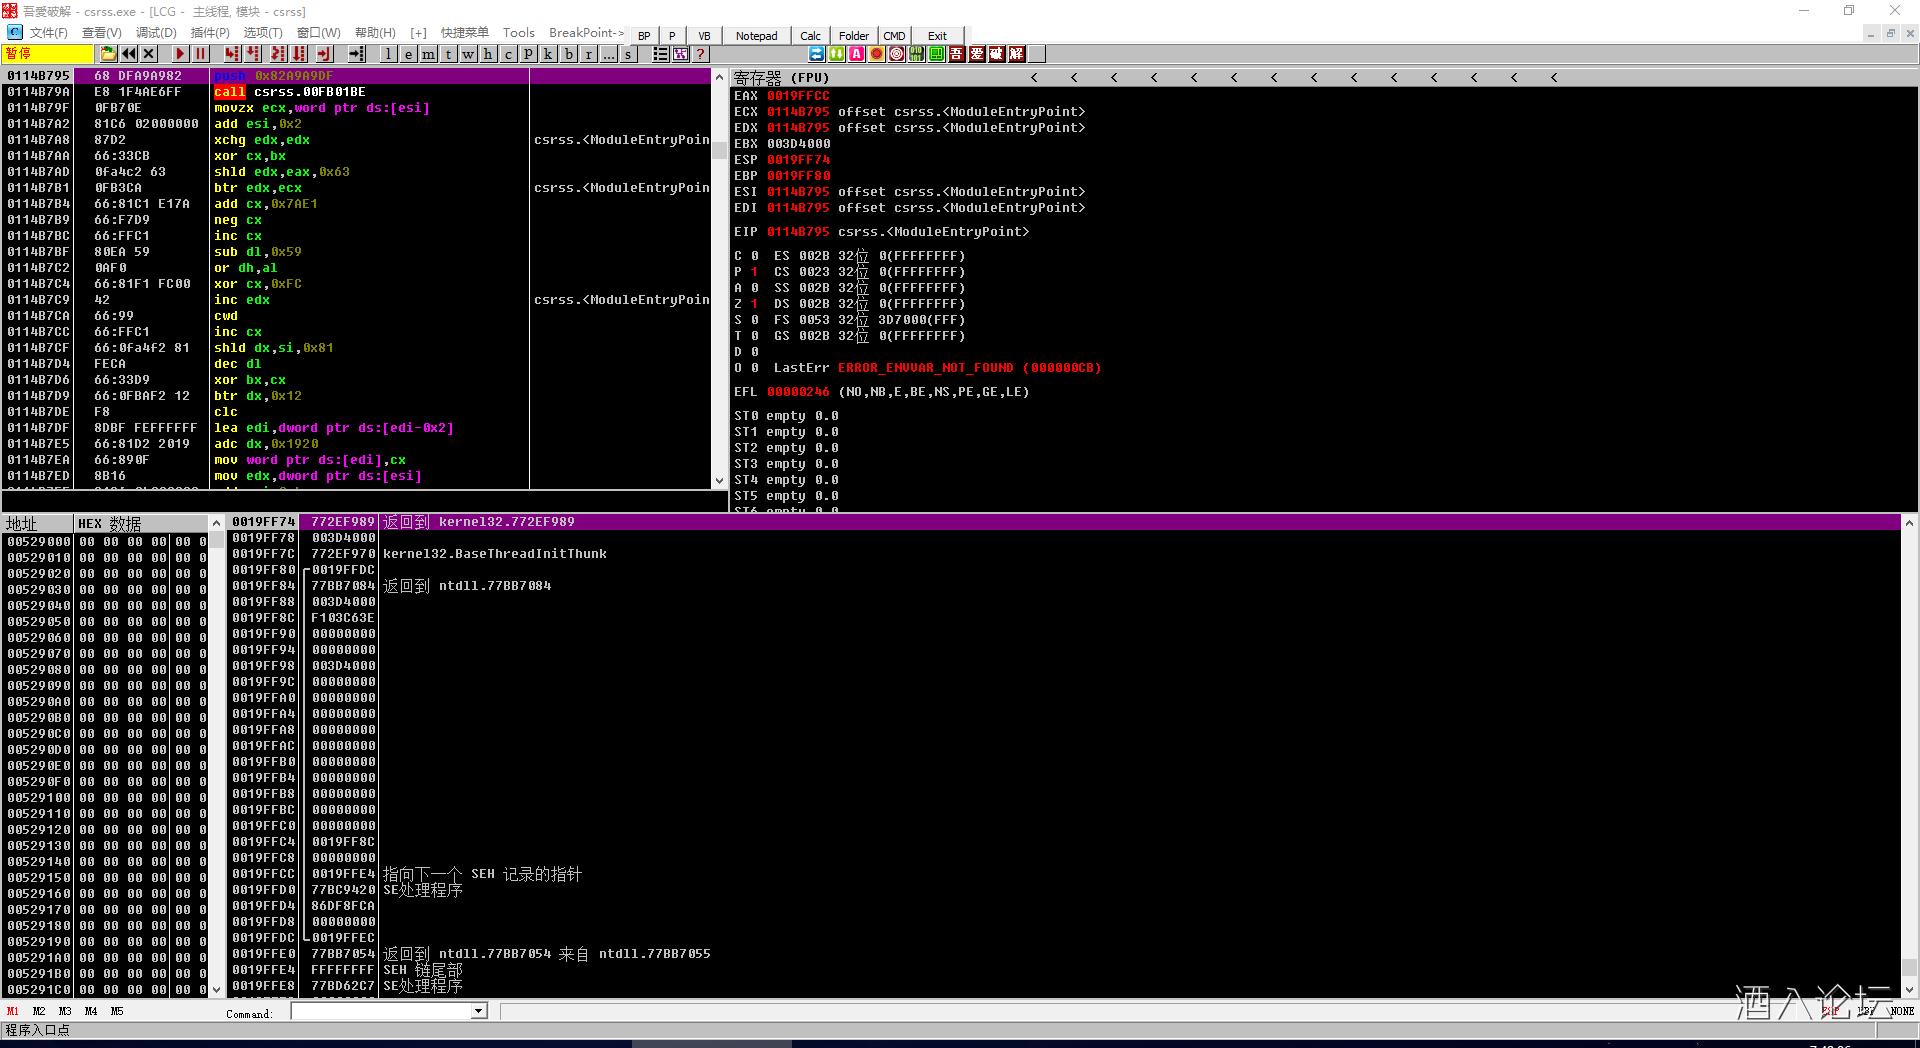Click the red question mark help icon
Image resolution: width=1920 pixels, height=1048 pixels.
coord(700,54)
